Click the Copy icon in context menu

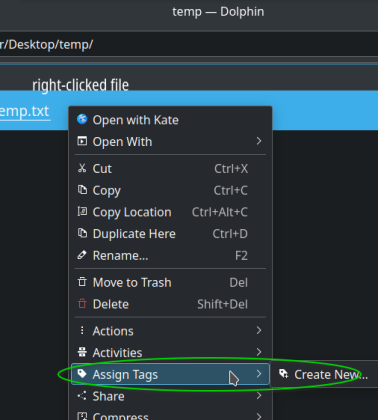coord(82,190)
